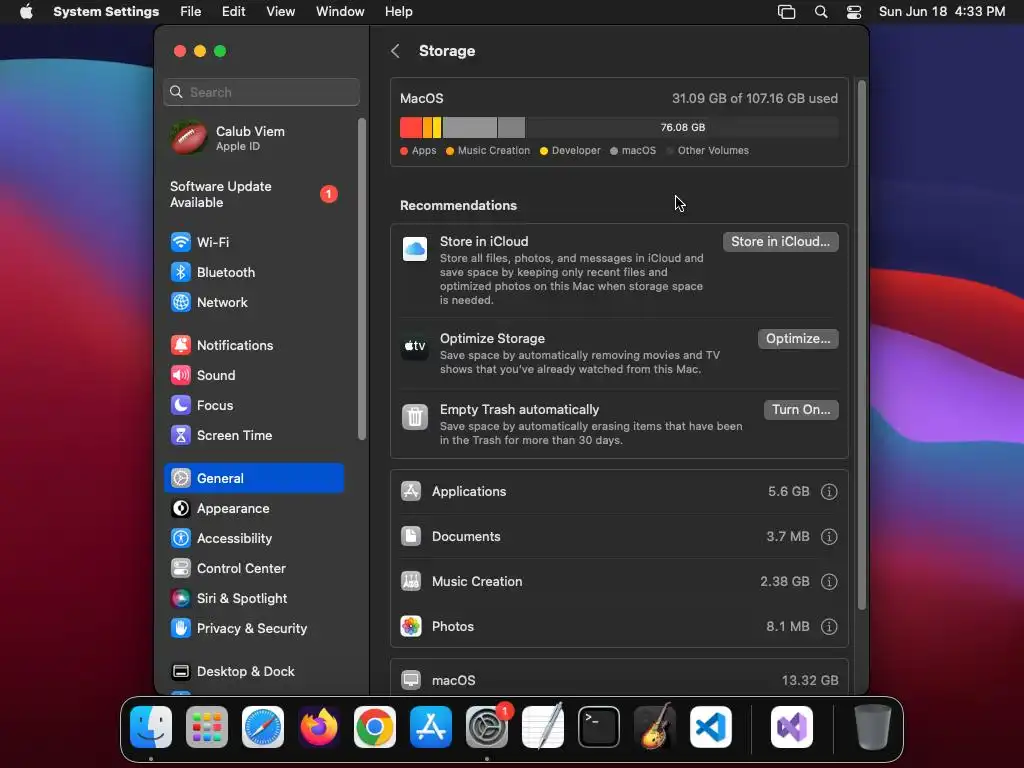Launch Visual Studio Code from Dock
The height and width of the screenshot is (768, 1024).
tap(711, 727)
